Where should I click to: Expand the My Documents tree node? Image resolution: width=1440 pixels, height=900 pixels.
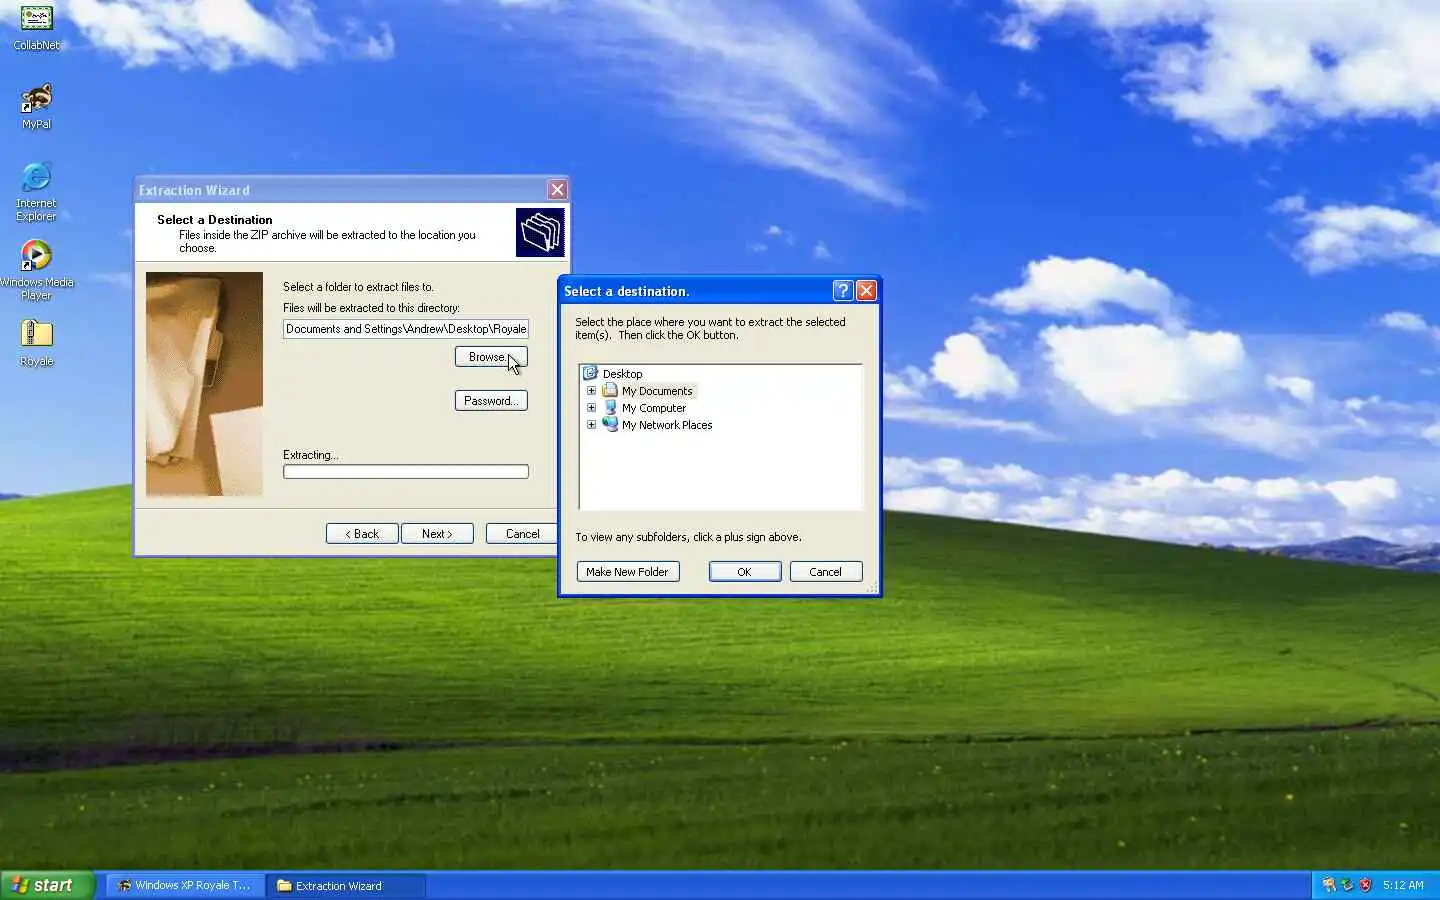(x=591, y=391)
